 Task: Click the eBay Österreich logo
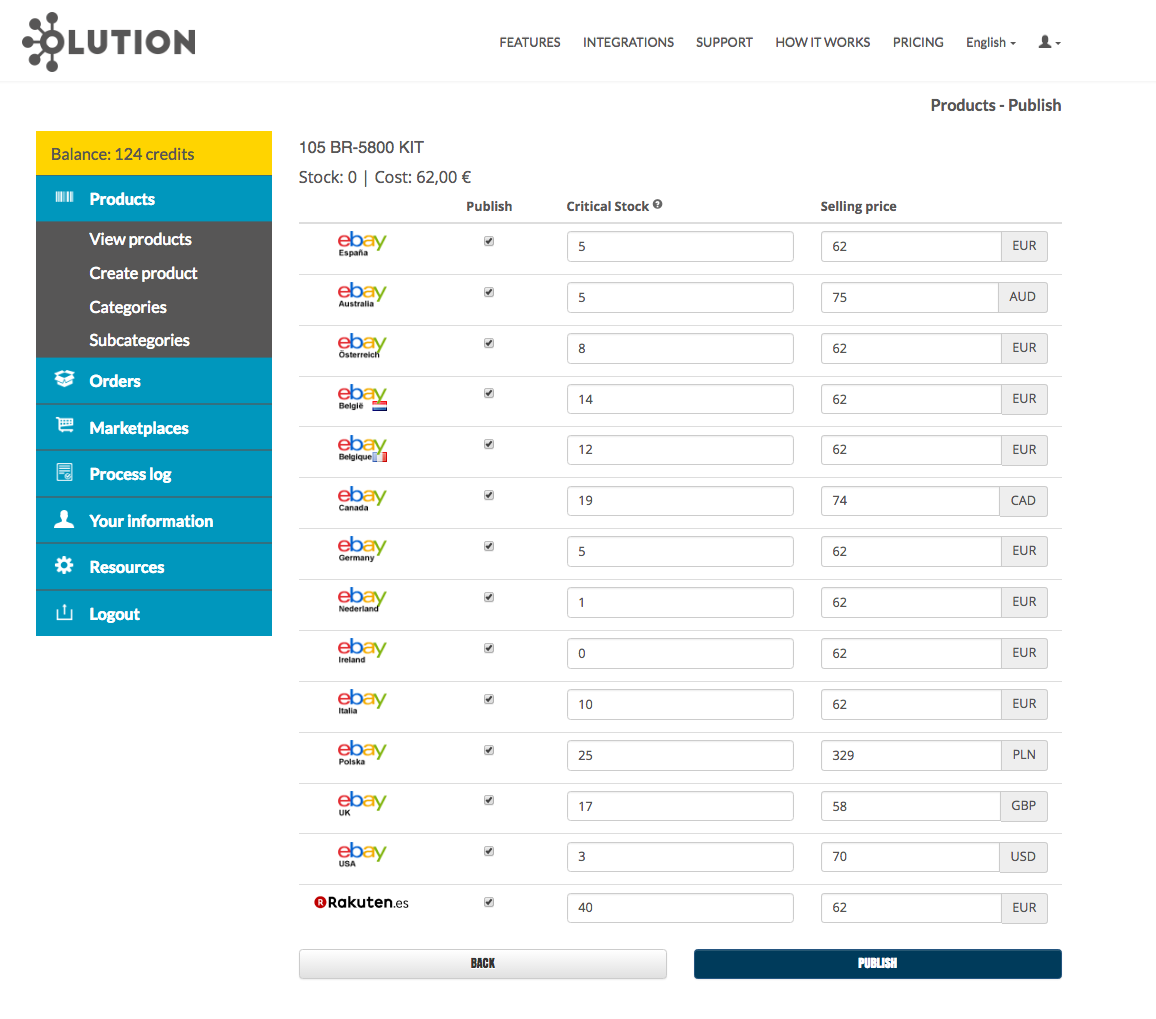pyautogui.click(x=361, y=345)
